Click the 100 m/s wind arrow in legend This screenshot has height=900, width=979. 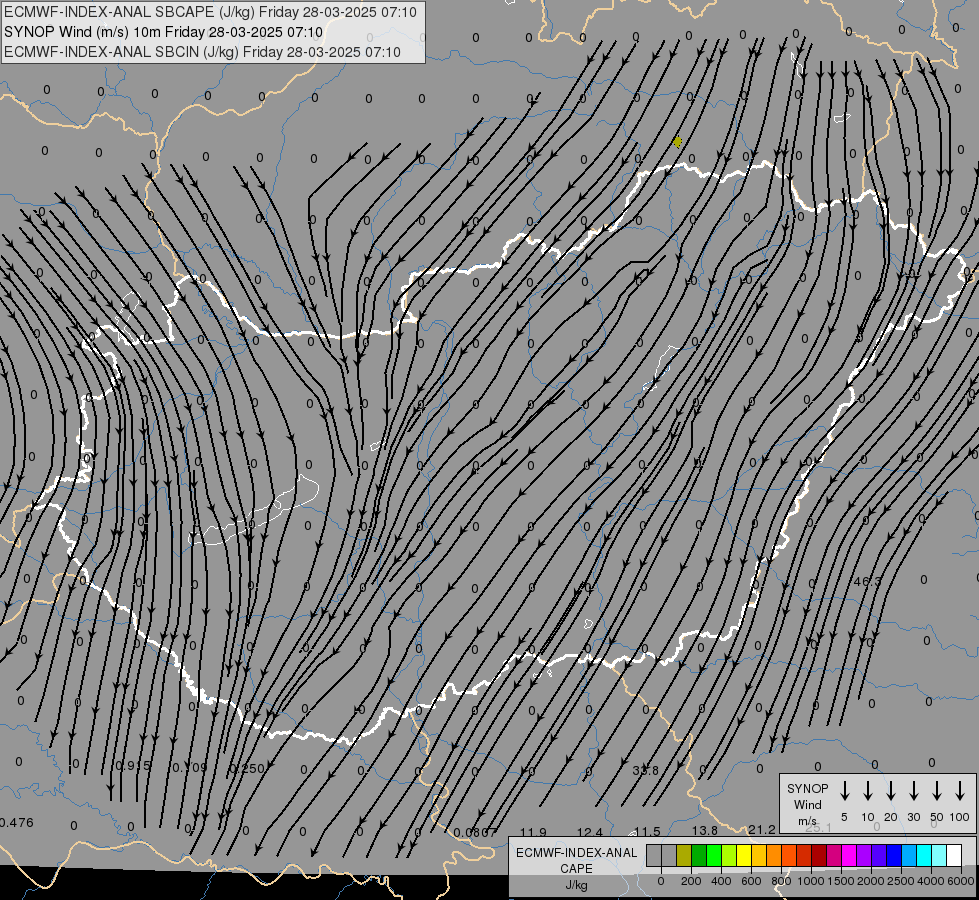coord(960,791)
